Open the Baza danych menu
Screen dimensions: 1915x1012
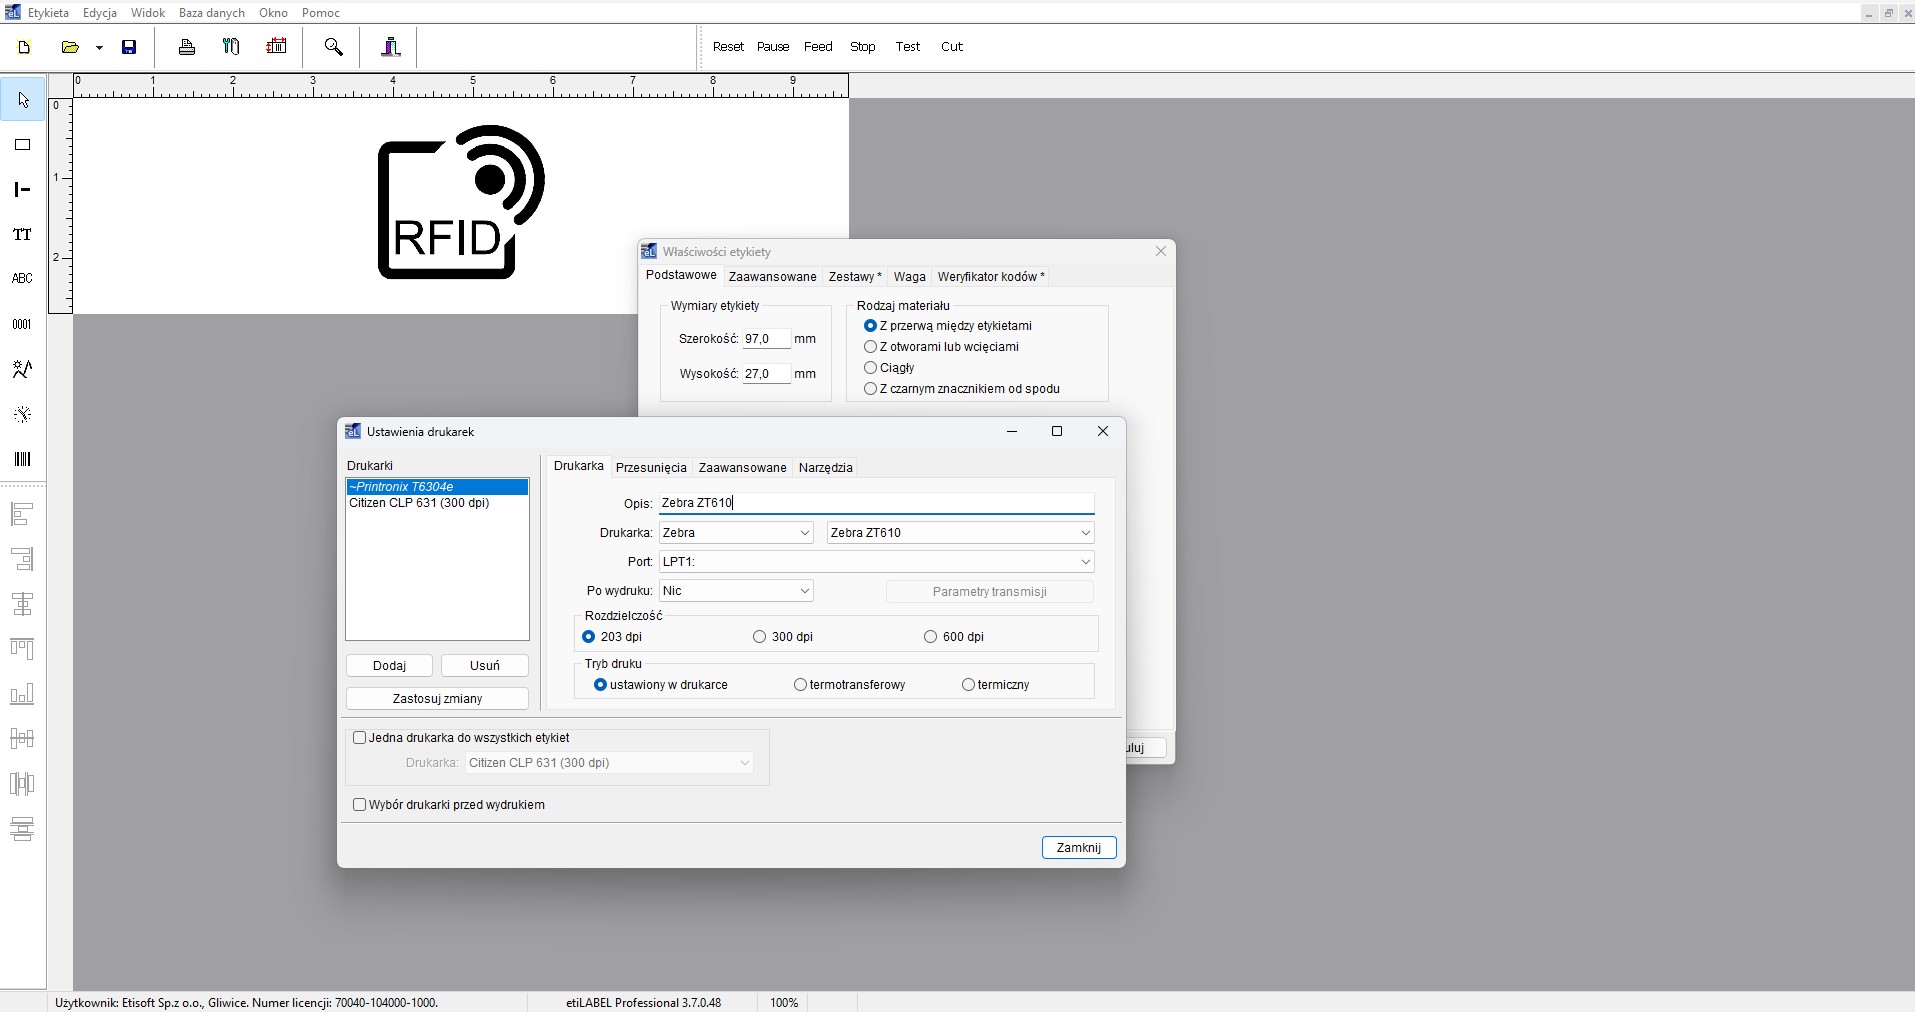[211, 13]
